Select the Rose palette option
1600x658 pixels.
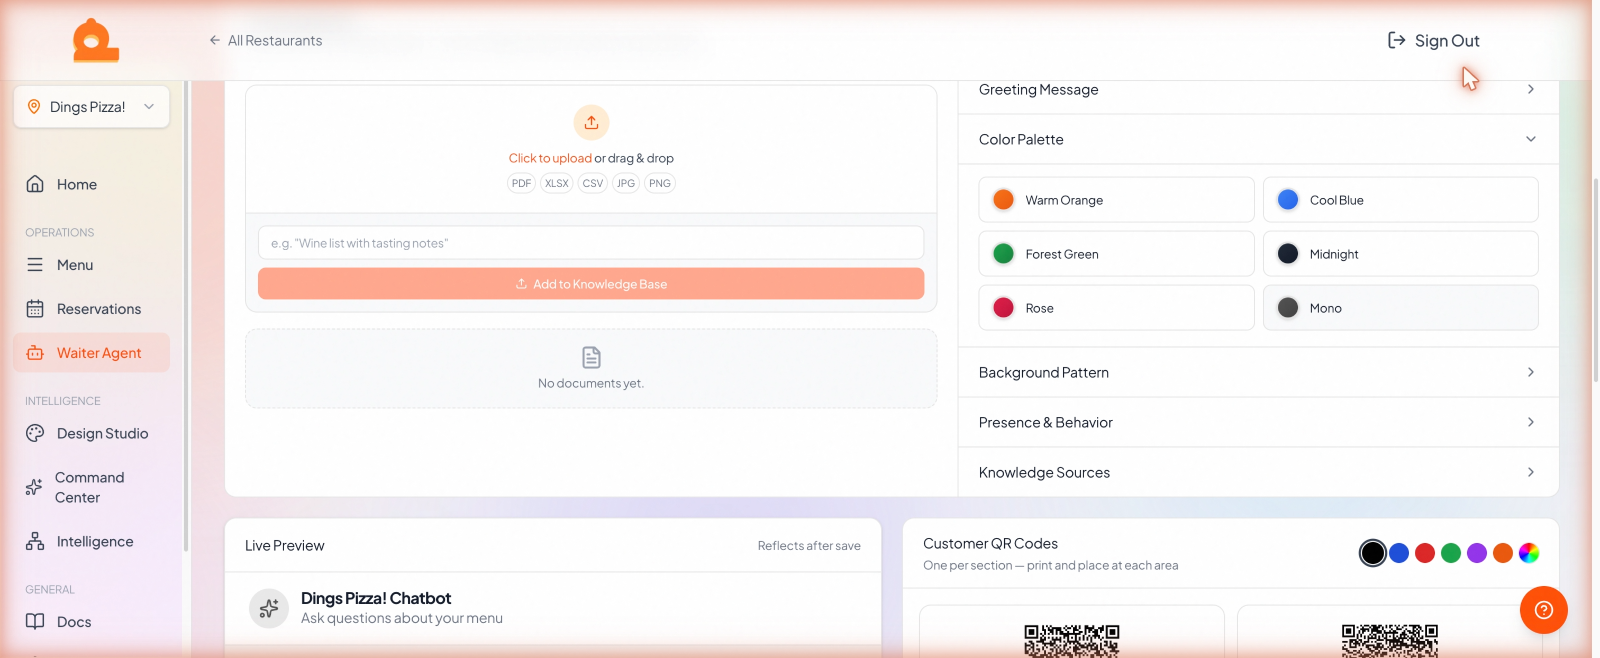click(x=1116, y=308)
